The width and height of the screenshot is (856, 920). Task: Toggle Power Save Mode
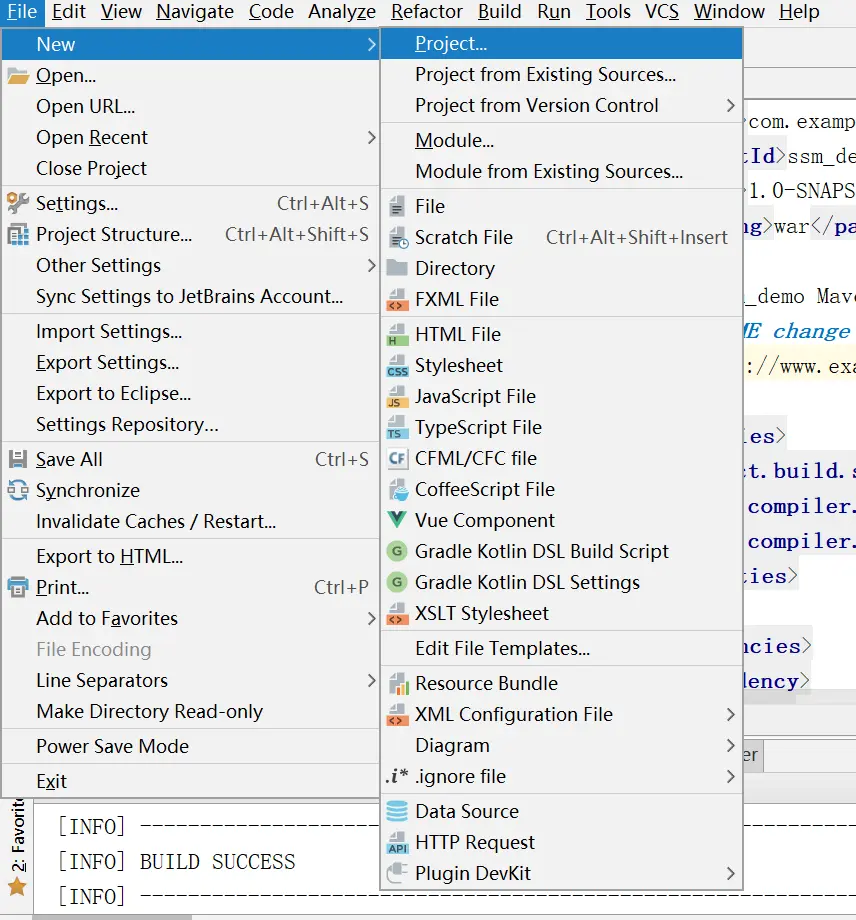[x=191, y=746]
